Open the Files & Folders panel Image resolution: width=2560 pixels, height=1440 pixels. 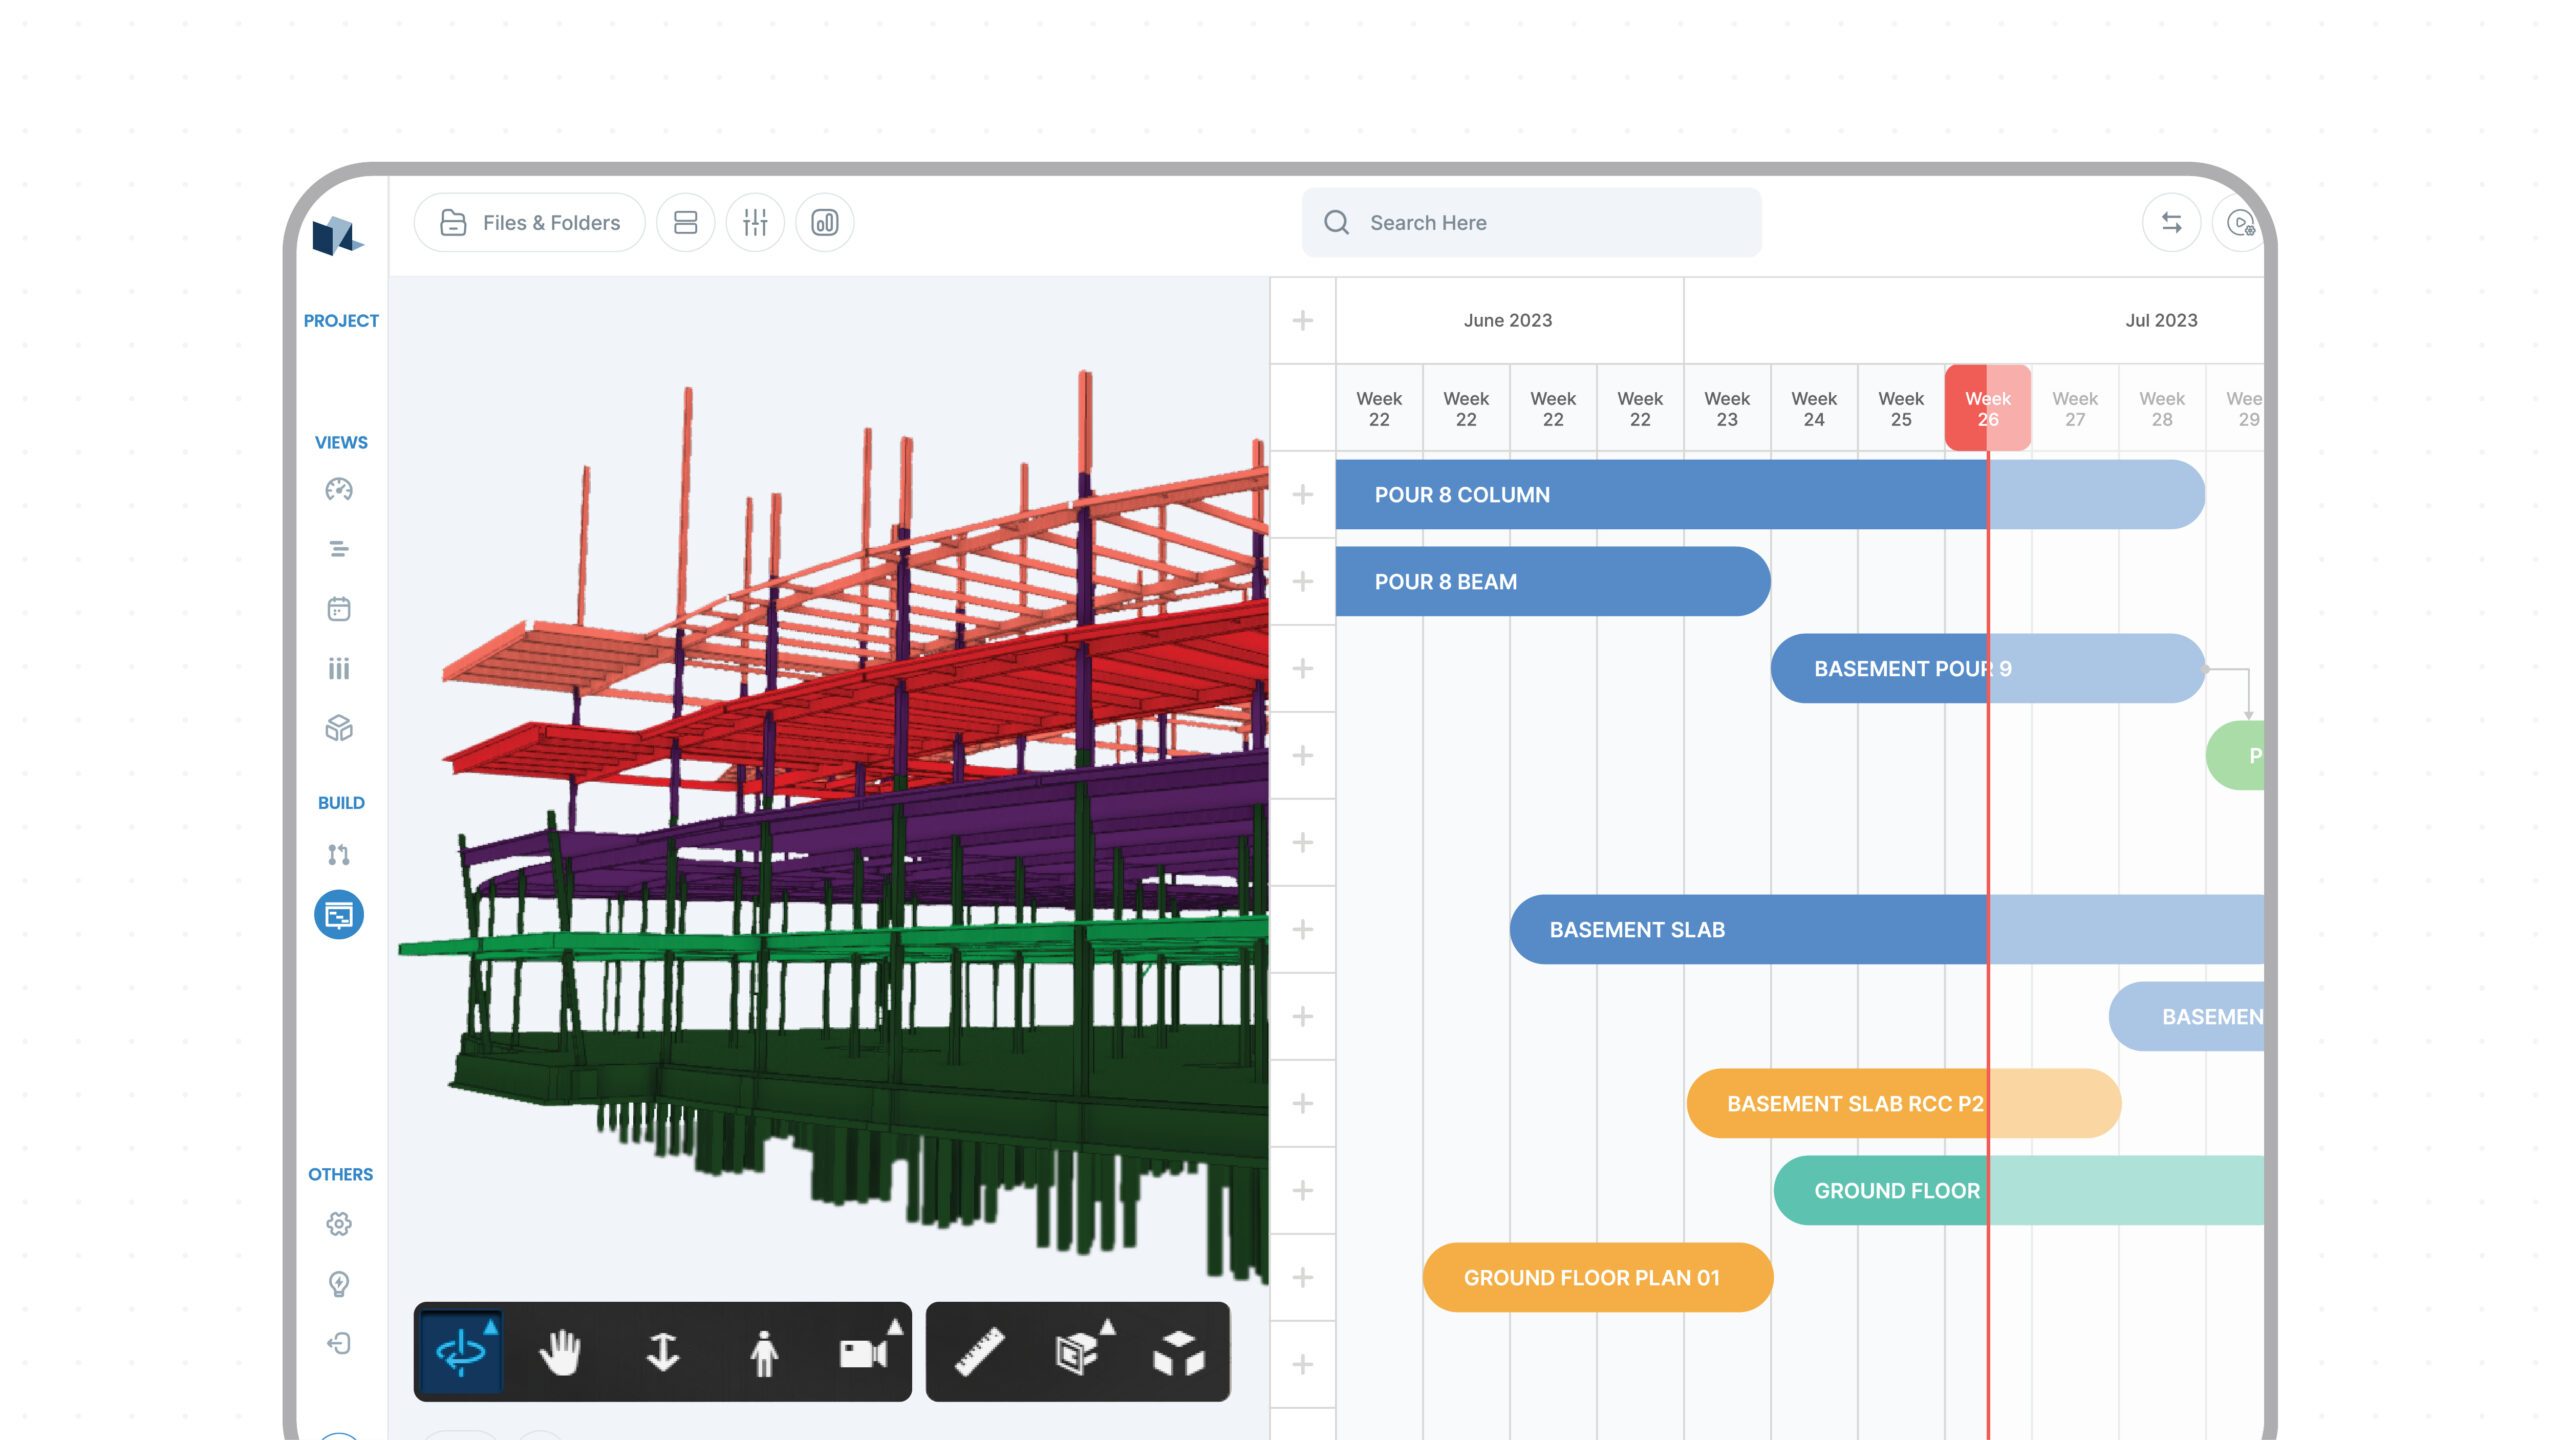click(x=529, y=222)
